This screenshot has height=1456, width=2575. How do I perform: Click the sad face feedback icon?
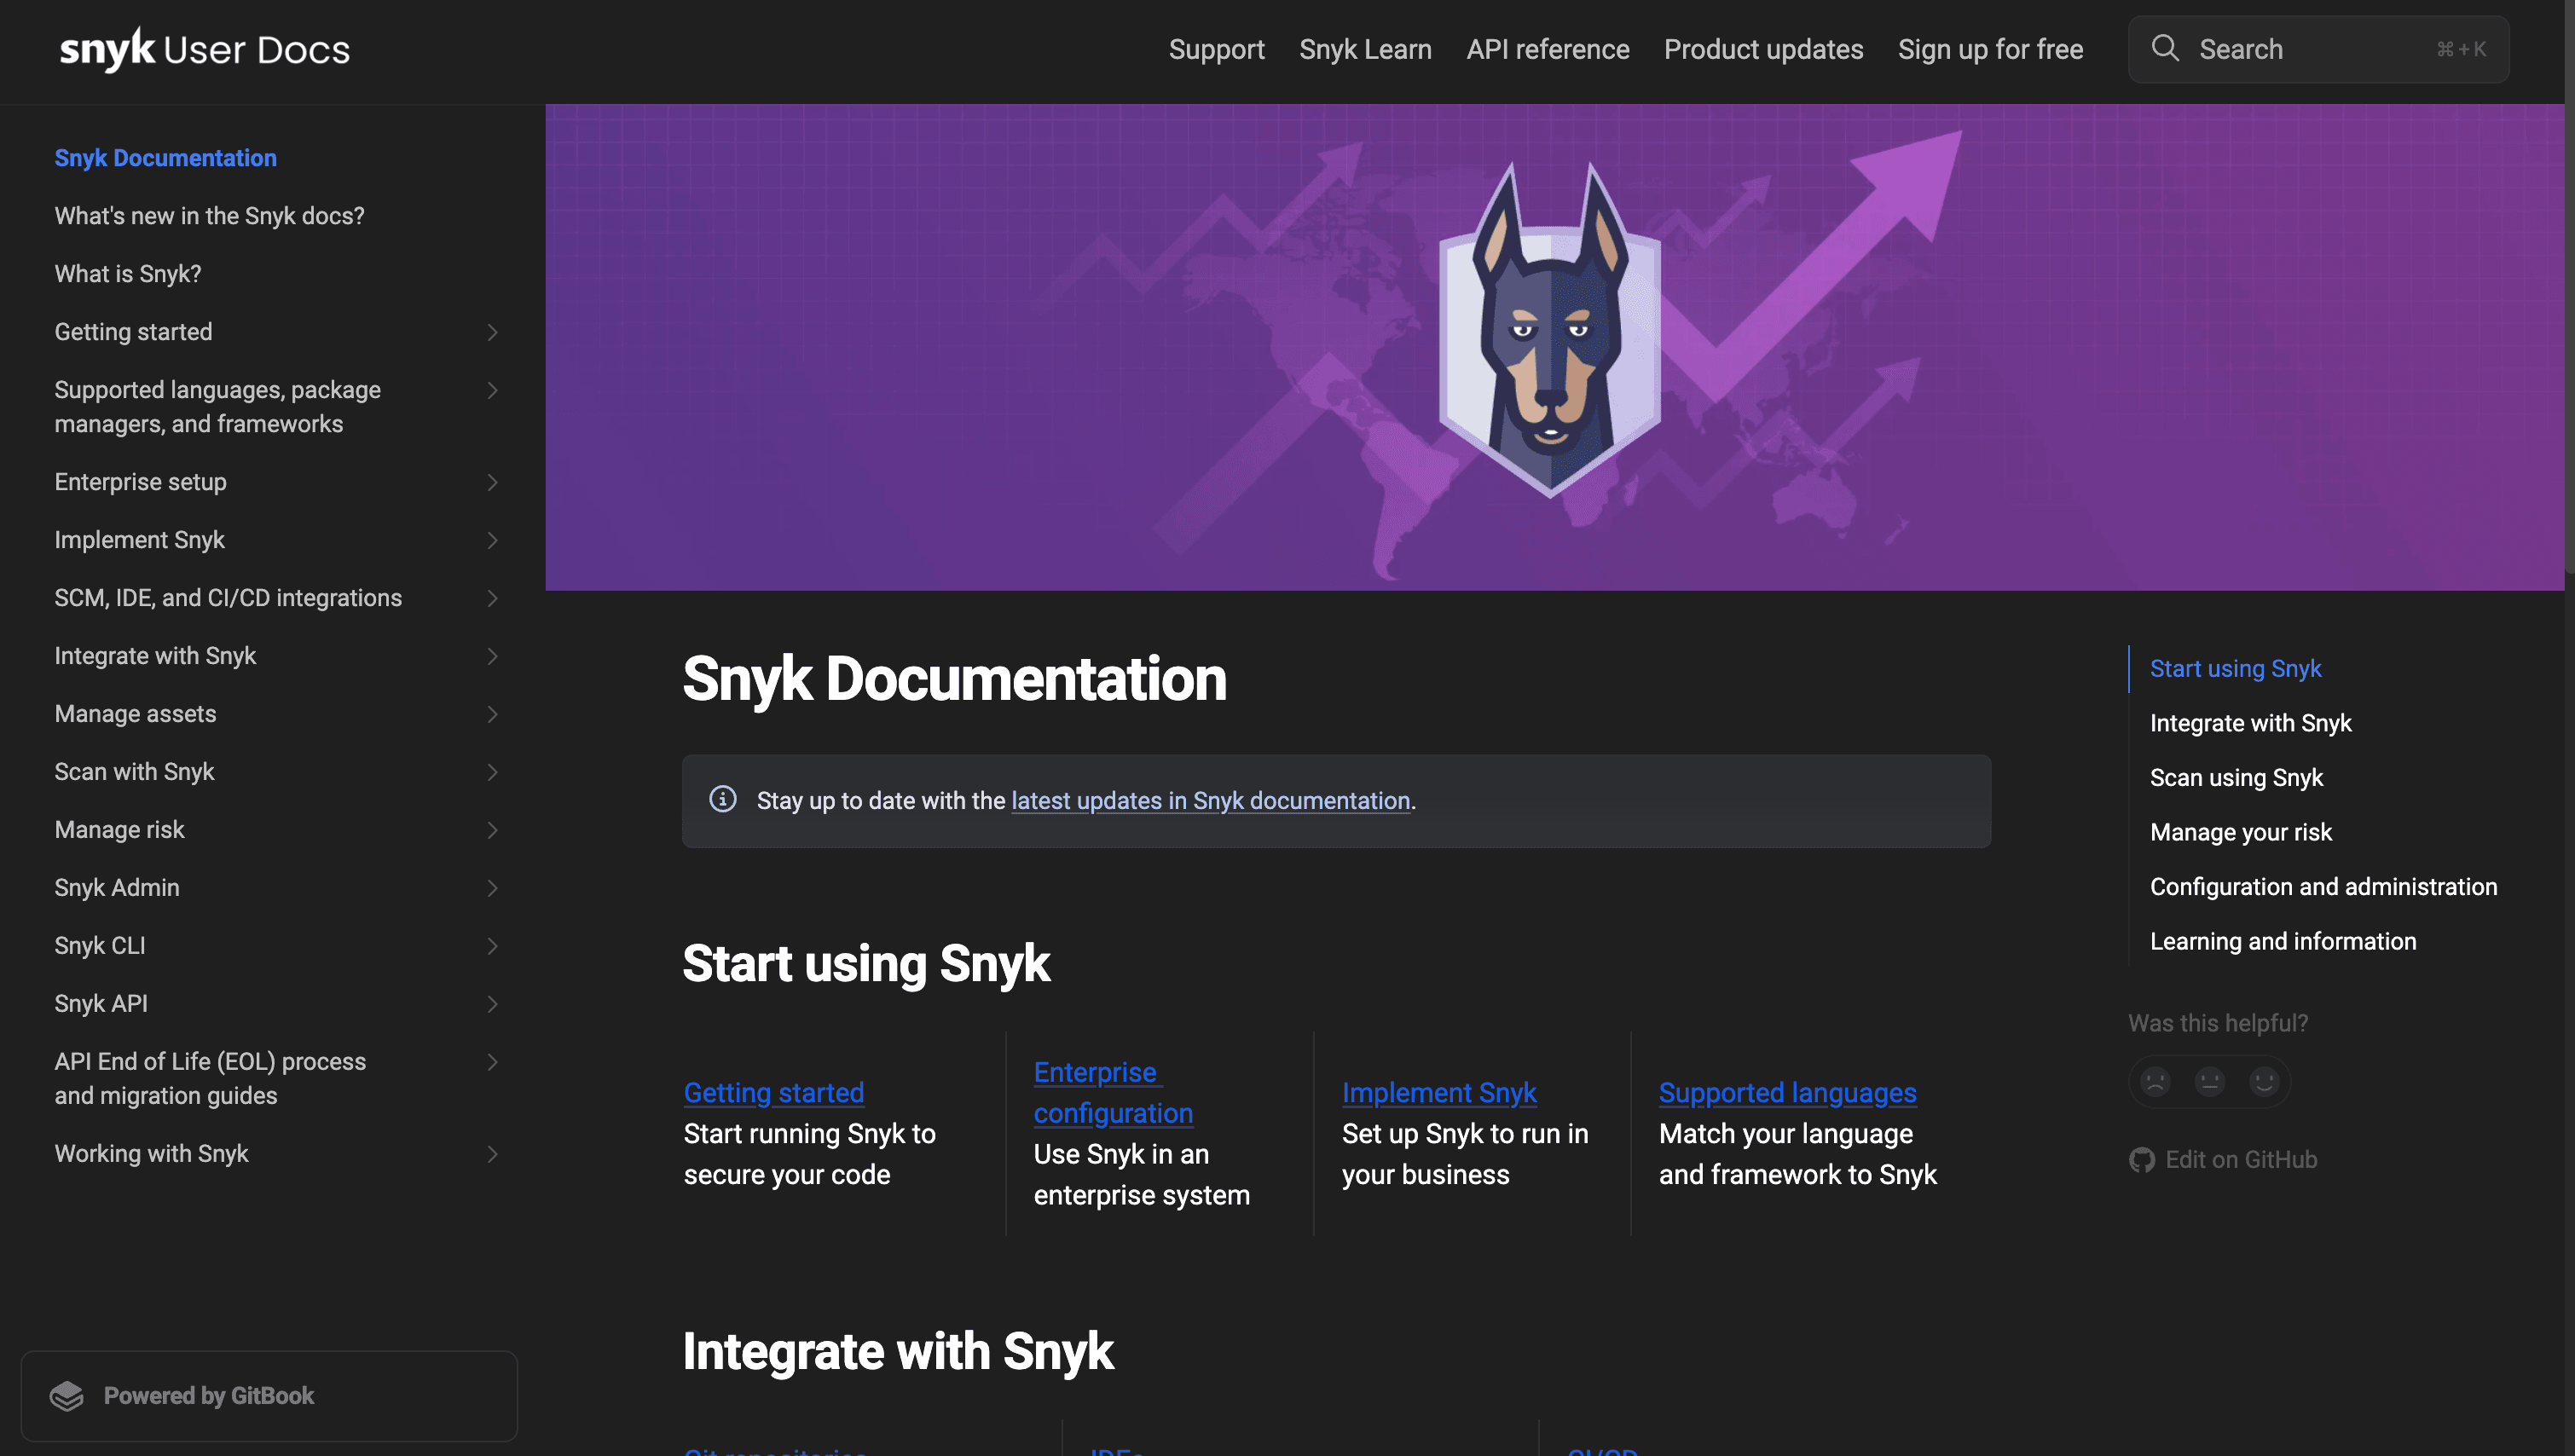2155,1081
